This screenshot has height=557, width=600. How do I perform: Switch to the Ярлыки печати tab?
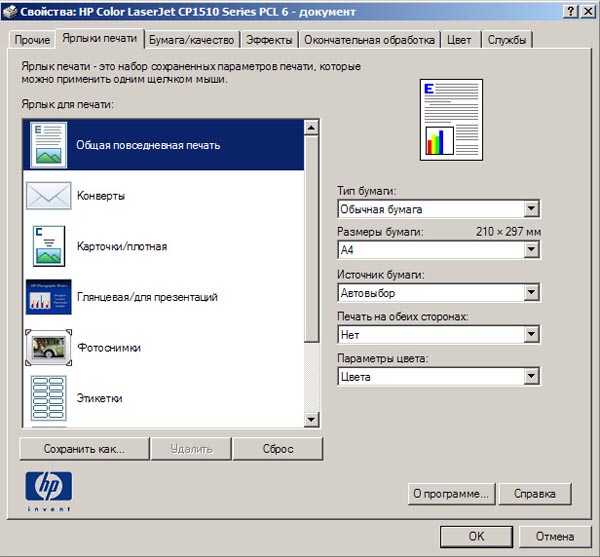pyautogui.click(x=99, y=38)
